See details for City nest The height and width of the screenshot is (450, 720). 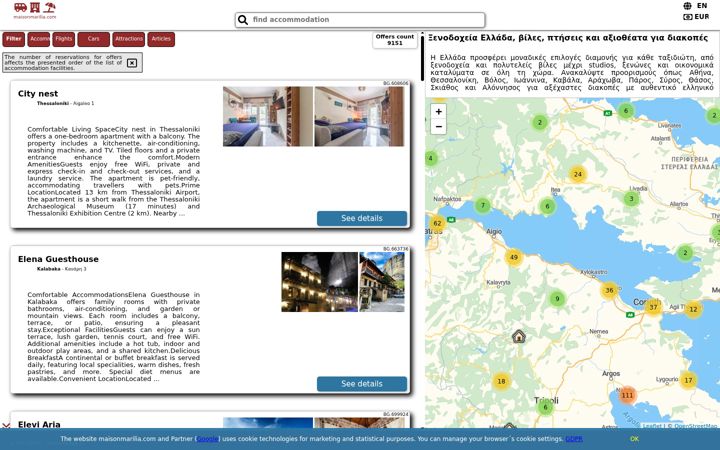coord(362,219)
